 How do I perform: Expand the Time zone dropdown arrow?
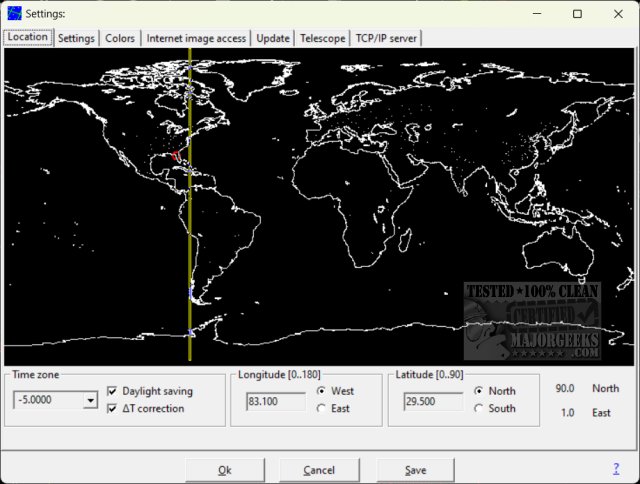click(91, 400)
